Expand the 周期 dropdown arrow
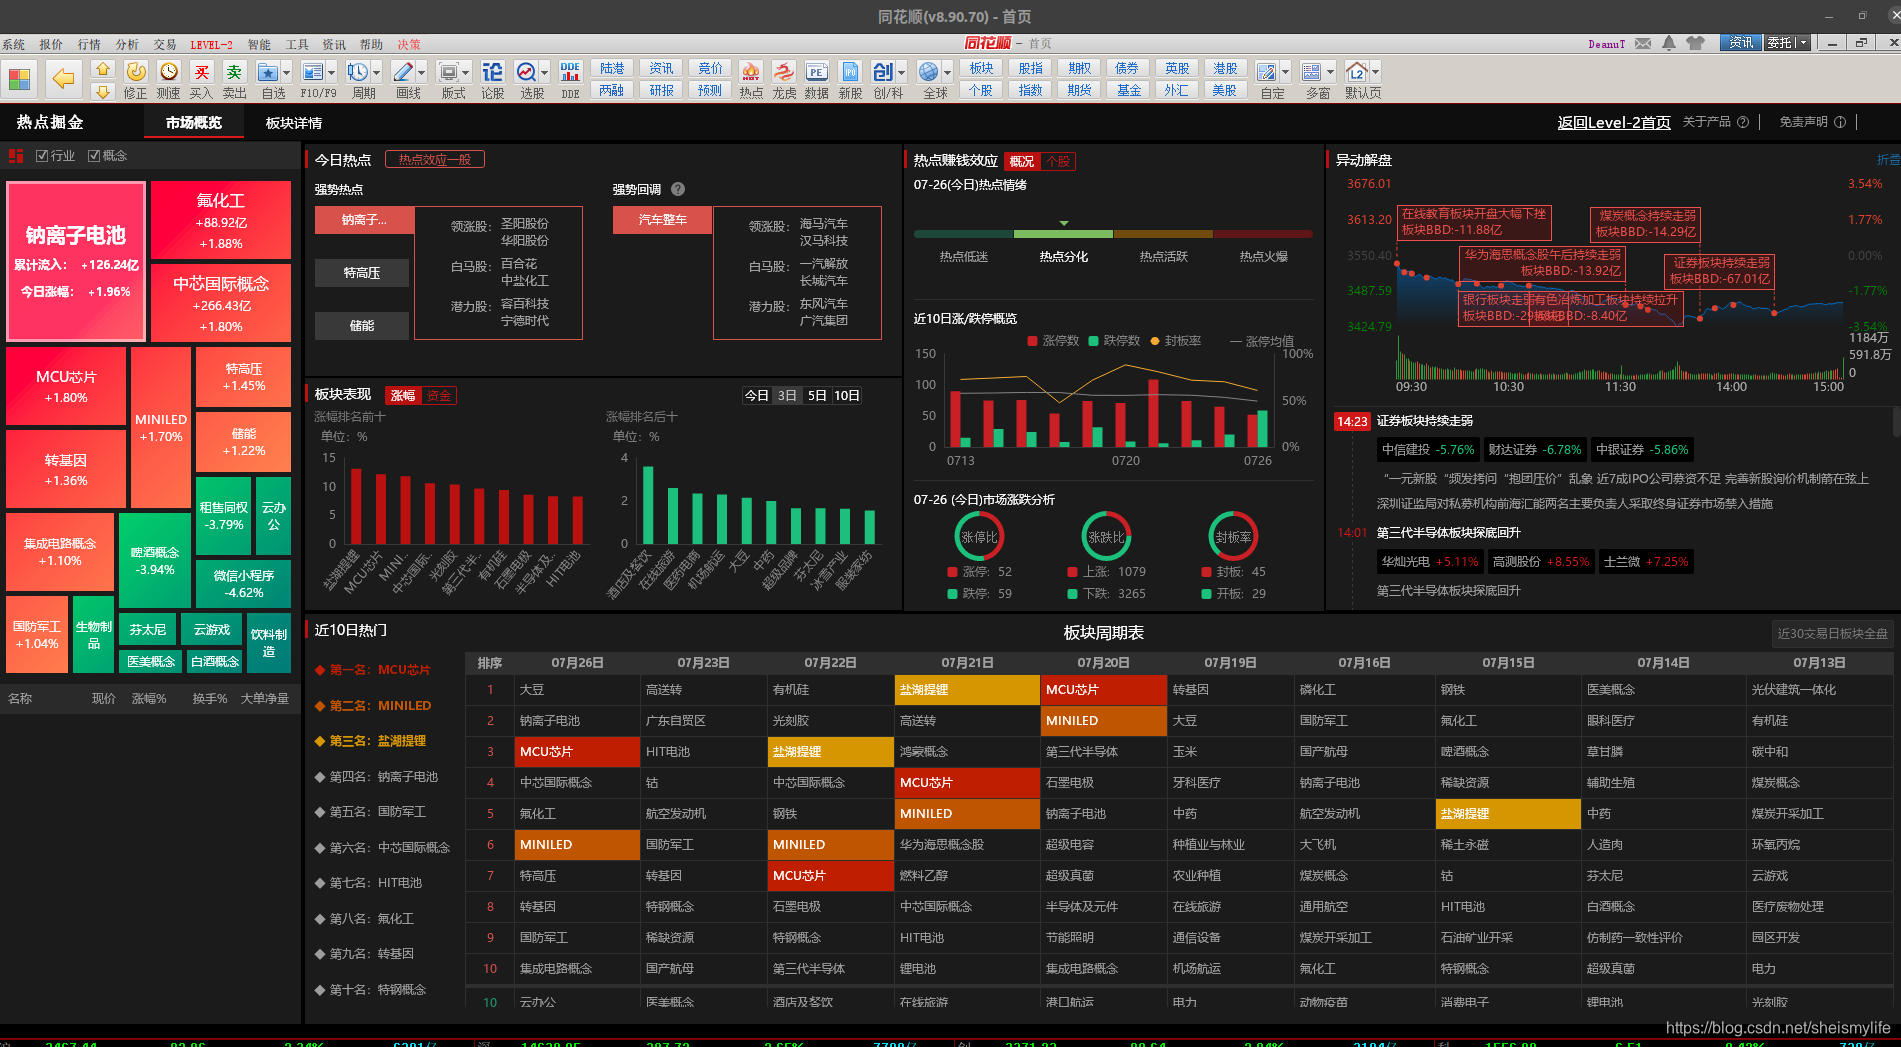Screen dimensions: 1901x1047 pos(376,72)
